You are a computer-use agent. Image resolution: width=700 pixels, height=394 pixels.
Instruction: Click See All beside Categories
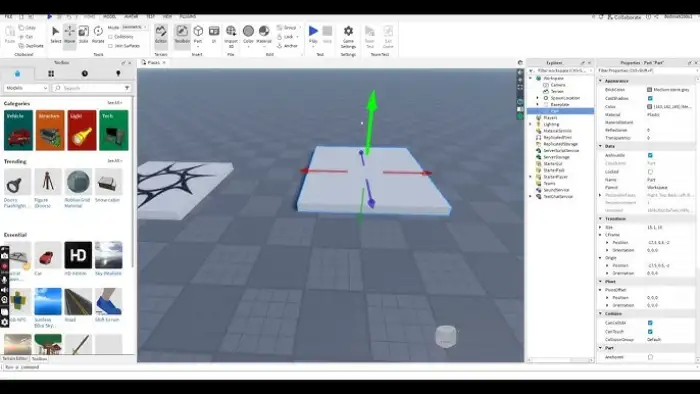114,103
